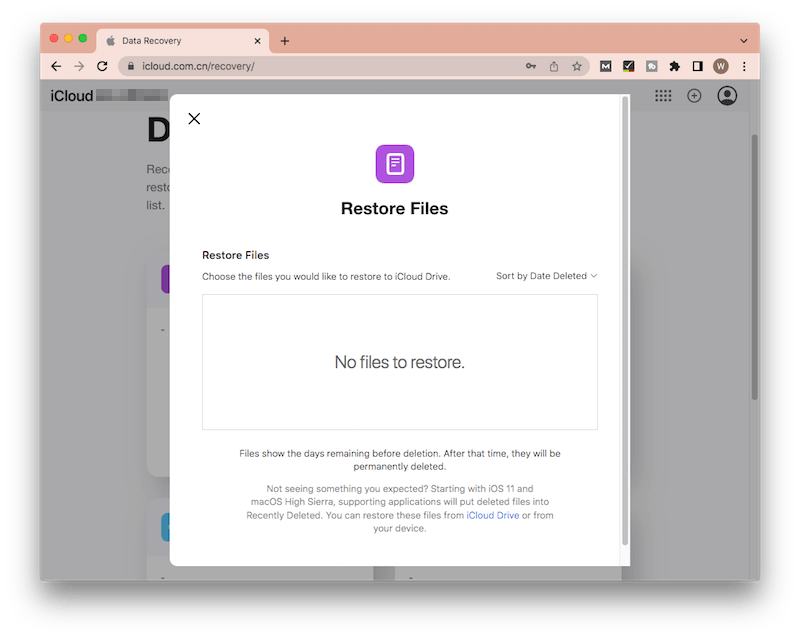The width and height of the screenshot is (800, 638).
Task: Close the Restore Files dialog
Action: coord(194,118)
